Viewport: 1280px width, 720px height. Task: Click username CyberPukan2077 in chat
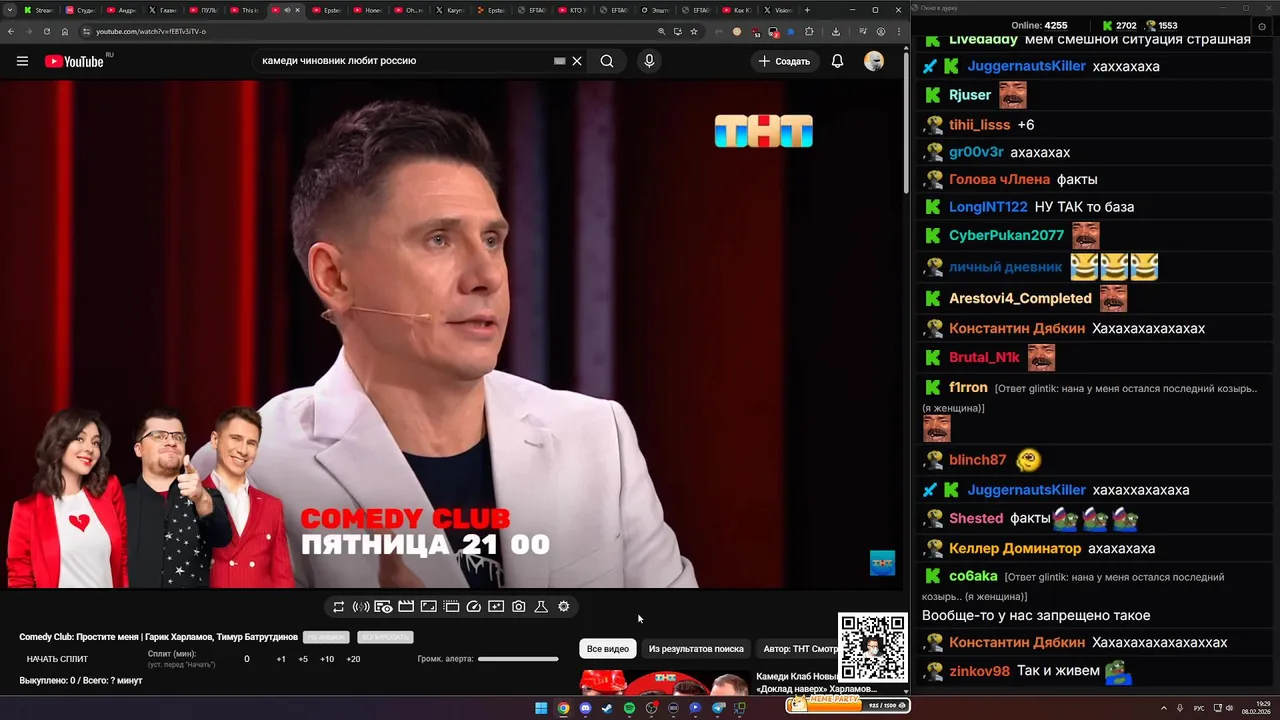pos(1006,235)
